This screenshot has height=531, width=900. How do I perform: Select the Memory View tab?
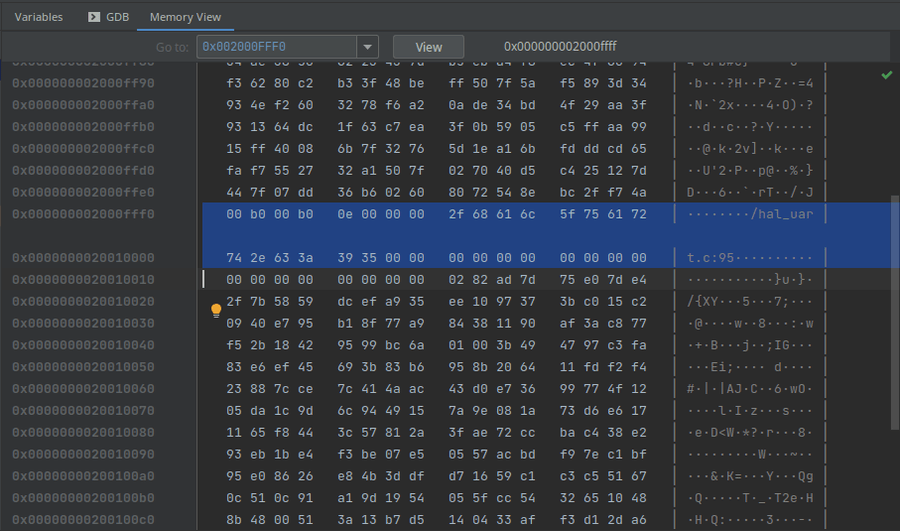(x=185, y=17)
